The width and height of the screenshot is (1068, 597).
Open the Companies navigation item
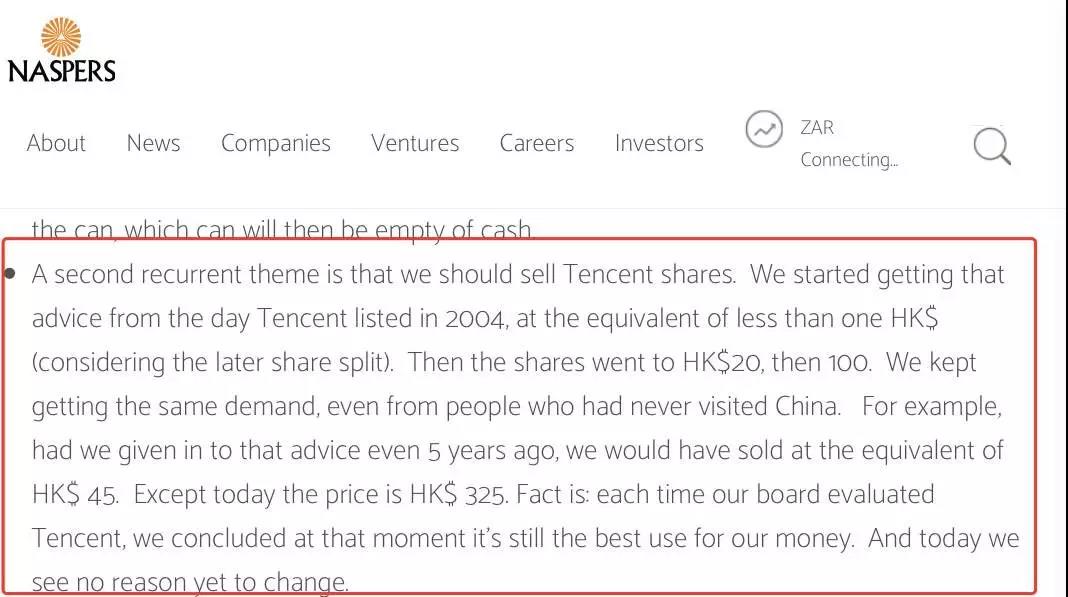pos(275,143)
